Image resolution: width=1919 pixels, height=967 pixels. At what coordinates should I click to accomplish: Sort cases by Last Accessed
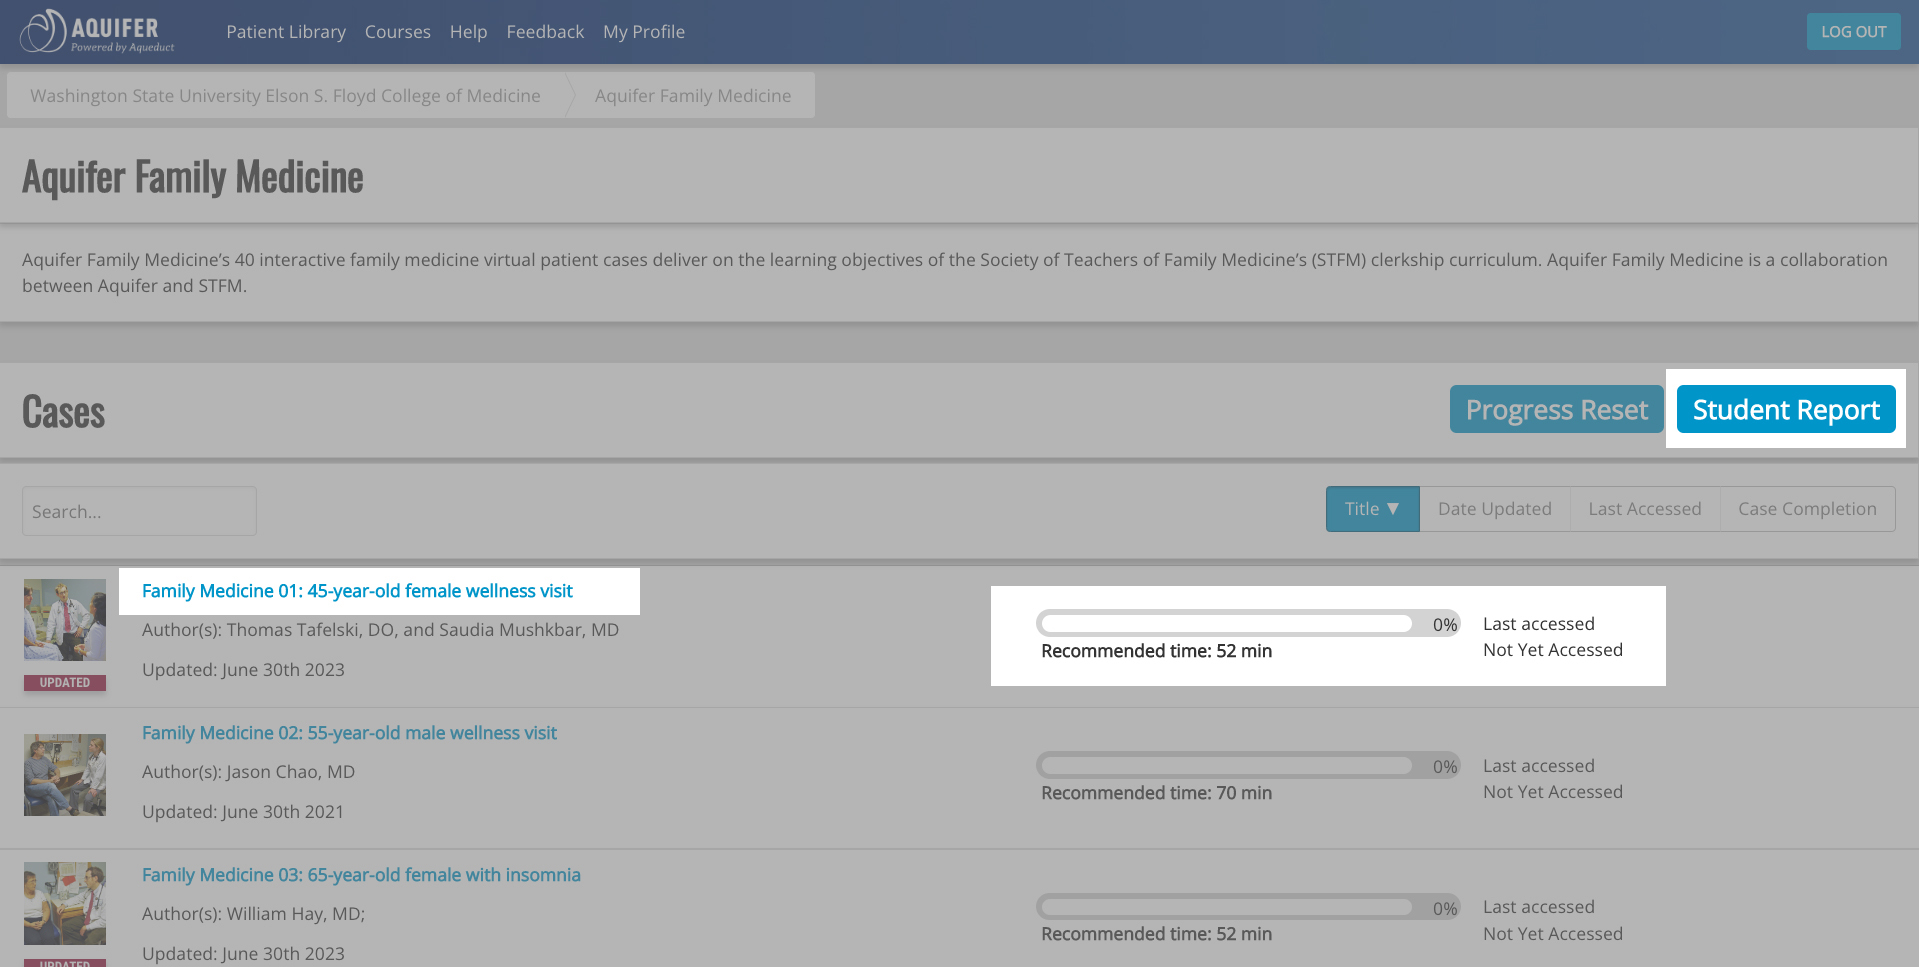point(1645,509)
